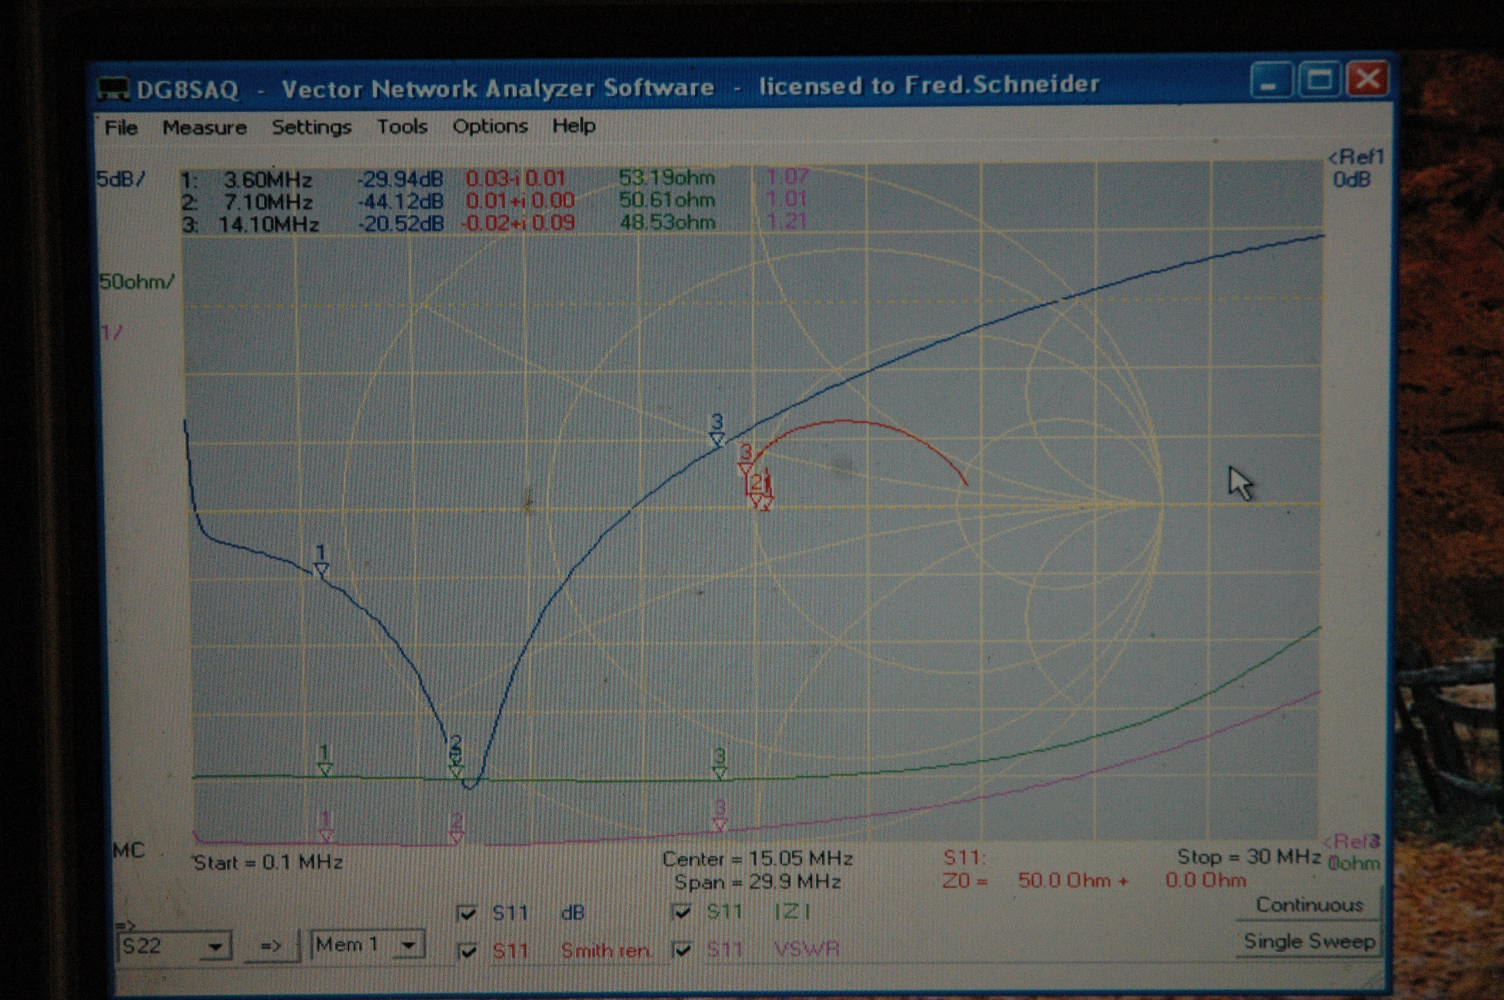
Task: Click the 53.19ohm impedance value
Action: [x=666, y=178]
